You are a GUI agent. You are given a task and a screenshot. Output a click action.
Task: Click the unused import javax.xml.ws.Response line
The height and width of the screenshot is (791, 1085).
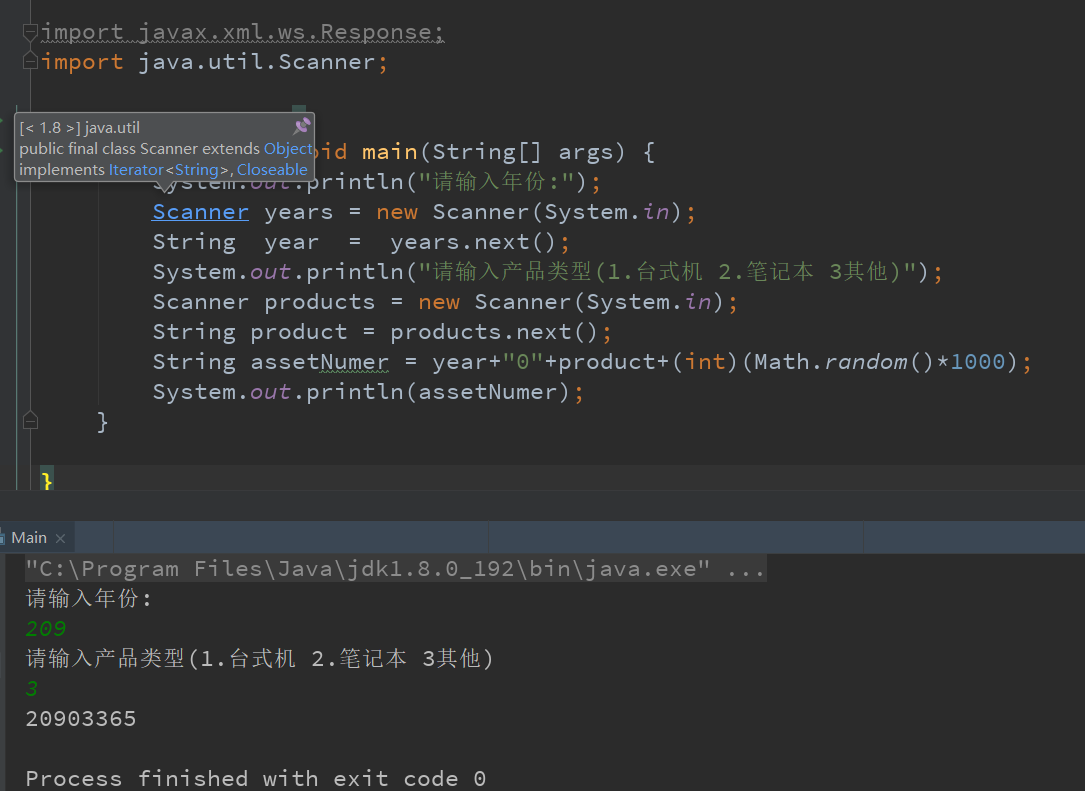242,32
